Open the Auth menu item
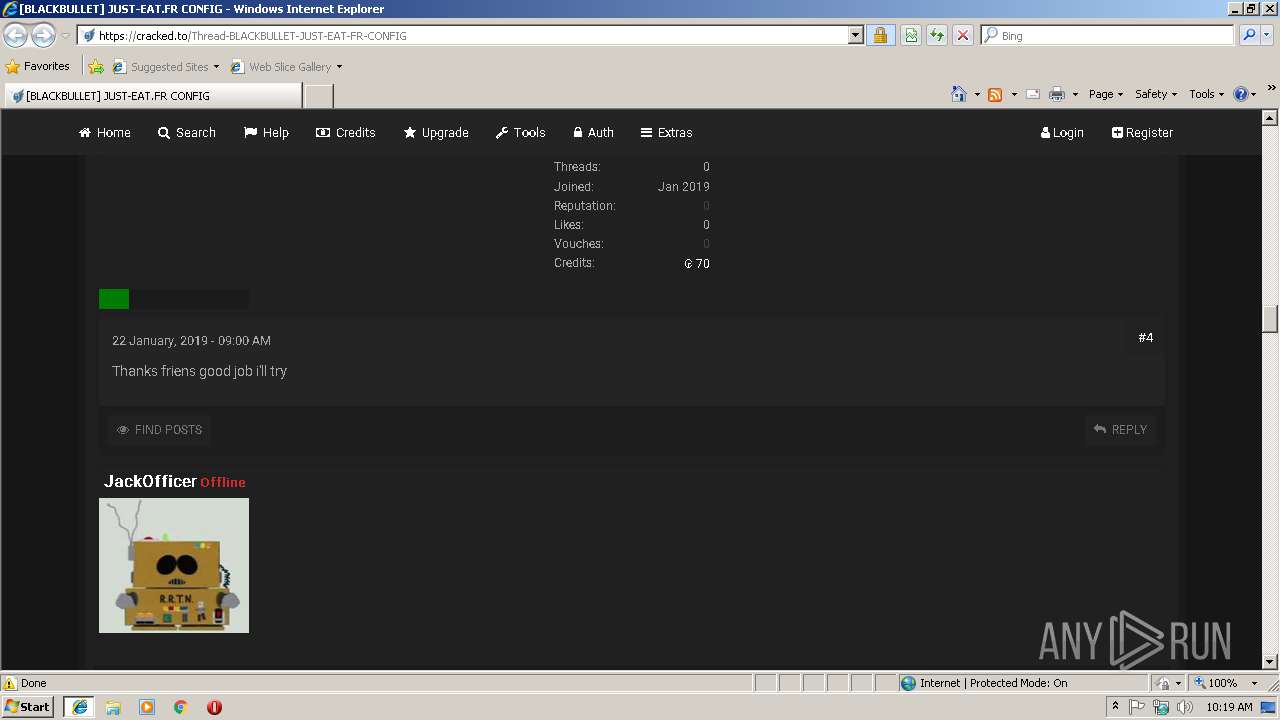This screenshot has width=1280, height=720. tap(593, 132)
